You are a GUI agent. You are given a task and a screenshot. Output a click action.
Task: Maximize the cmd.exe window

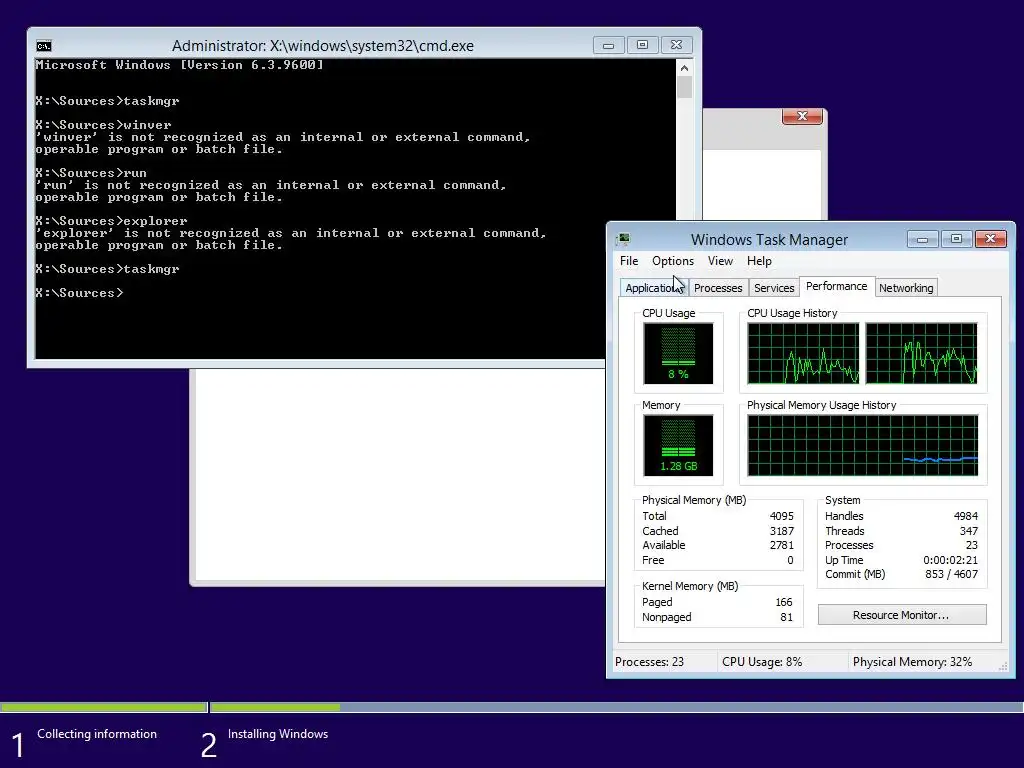pos(643,45)
